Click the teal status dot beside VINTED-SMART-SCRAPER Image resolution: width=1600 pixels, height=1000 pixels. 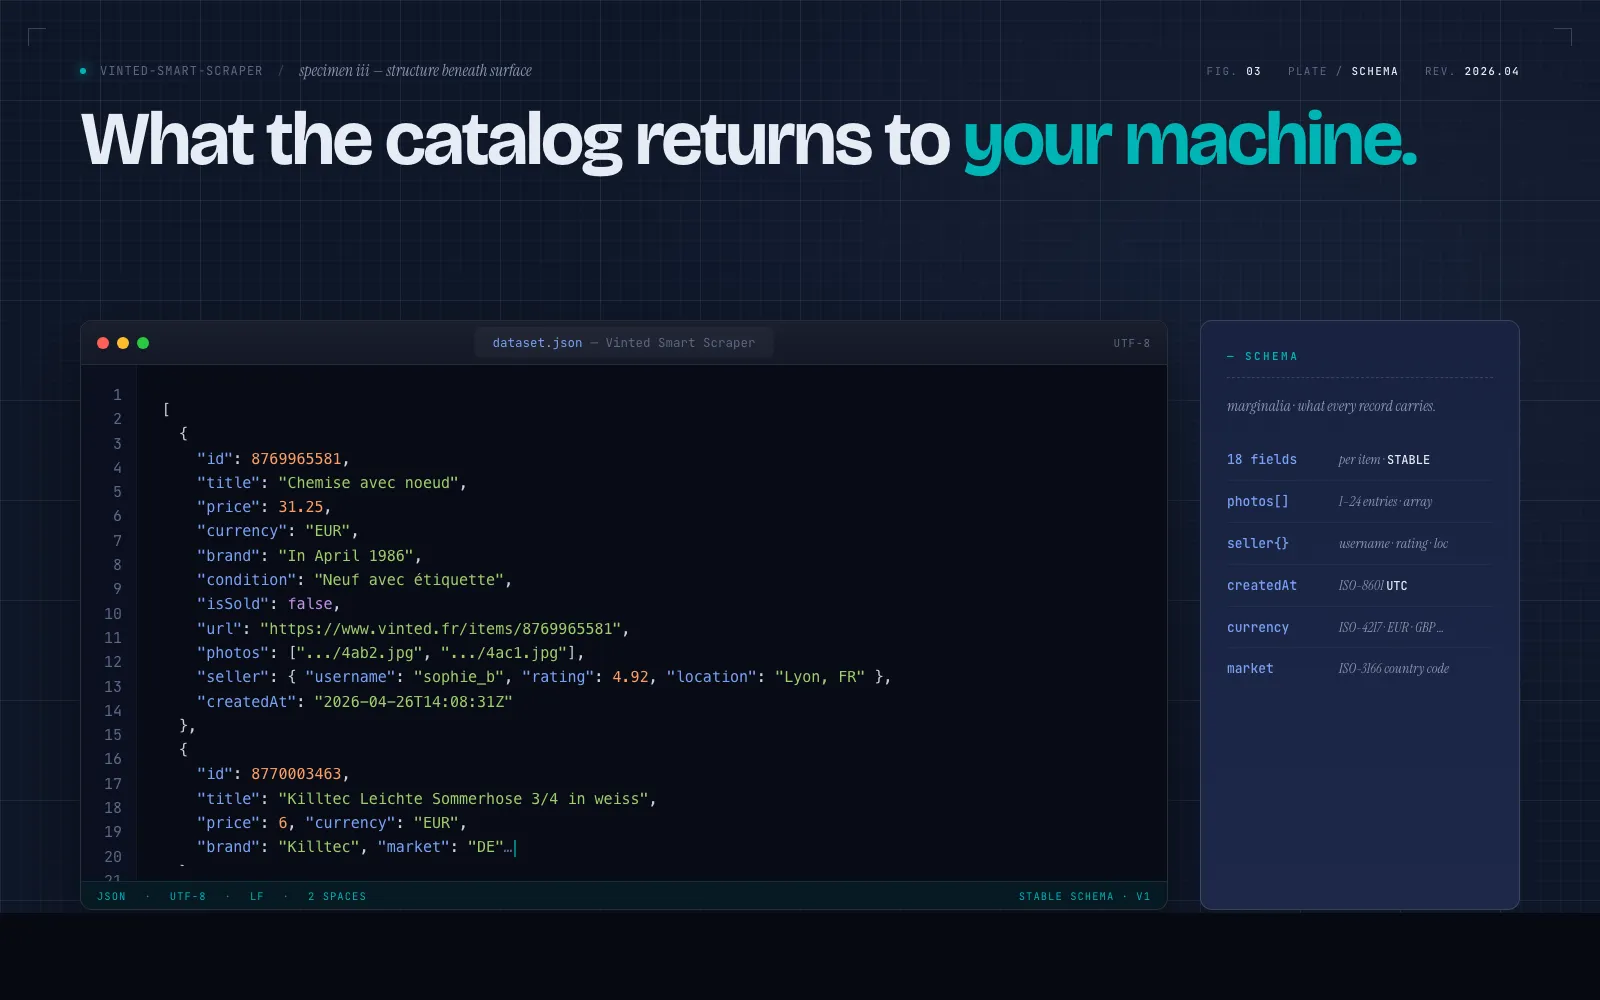(x=83, y=71)
